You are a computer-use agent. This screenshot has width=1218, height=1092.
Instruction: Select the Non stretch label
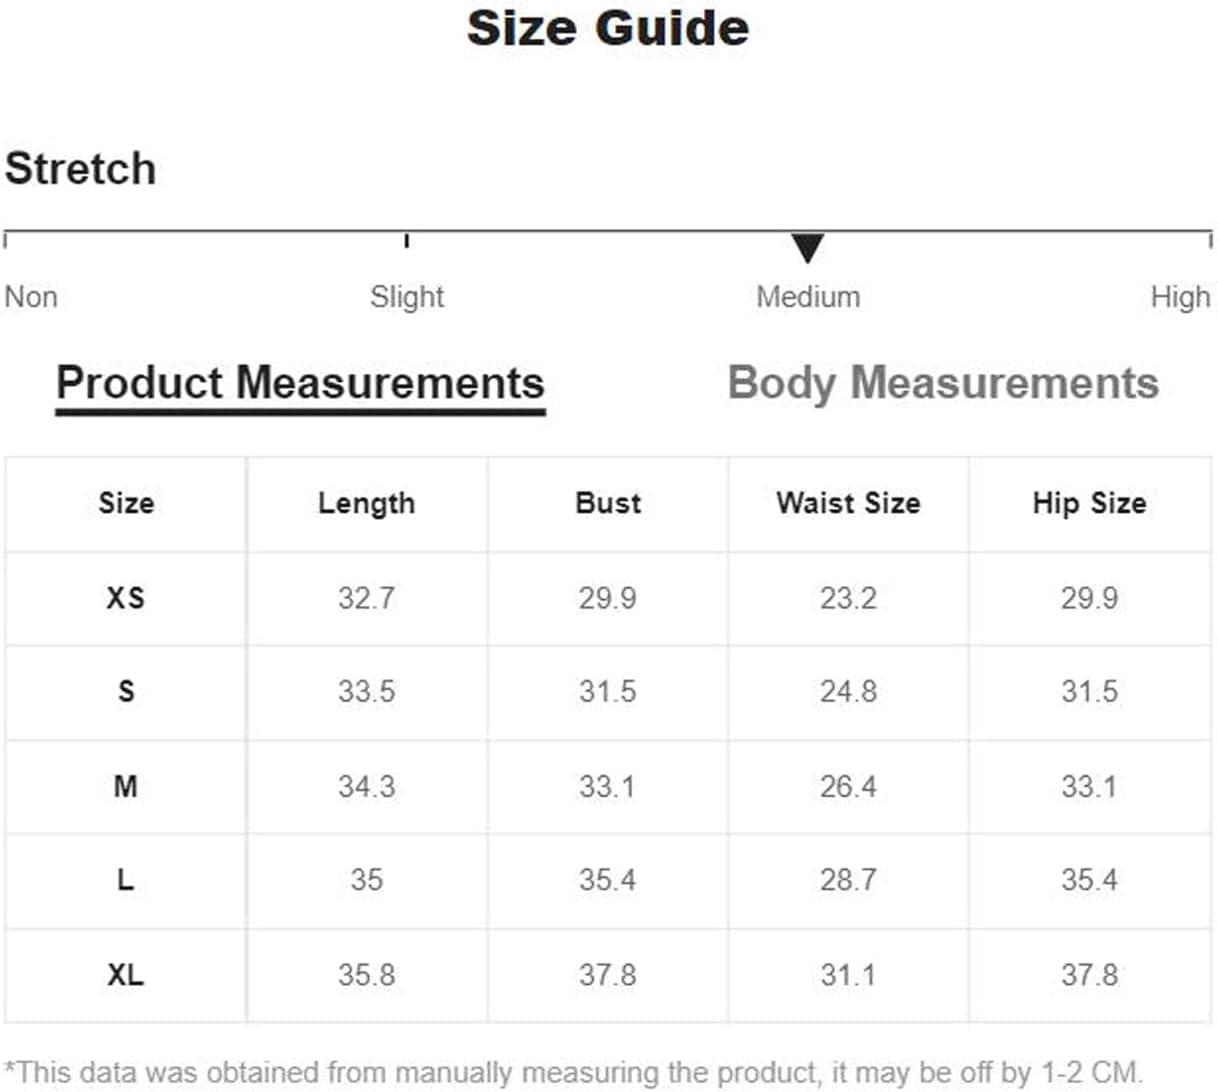pyautogui.click(x=31, y=296)
